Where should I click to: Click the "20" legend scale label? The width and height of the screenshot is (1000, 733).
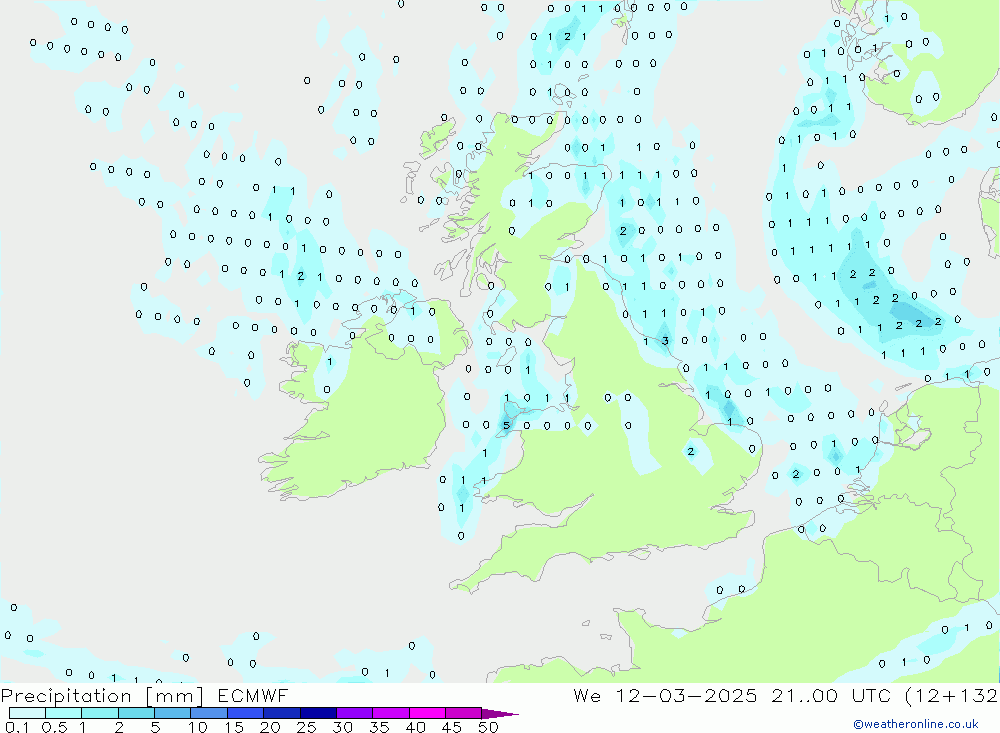click(x=270, y=727)
